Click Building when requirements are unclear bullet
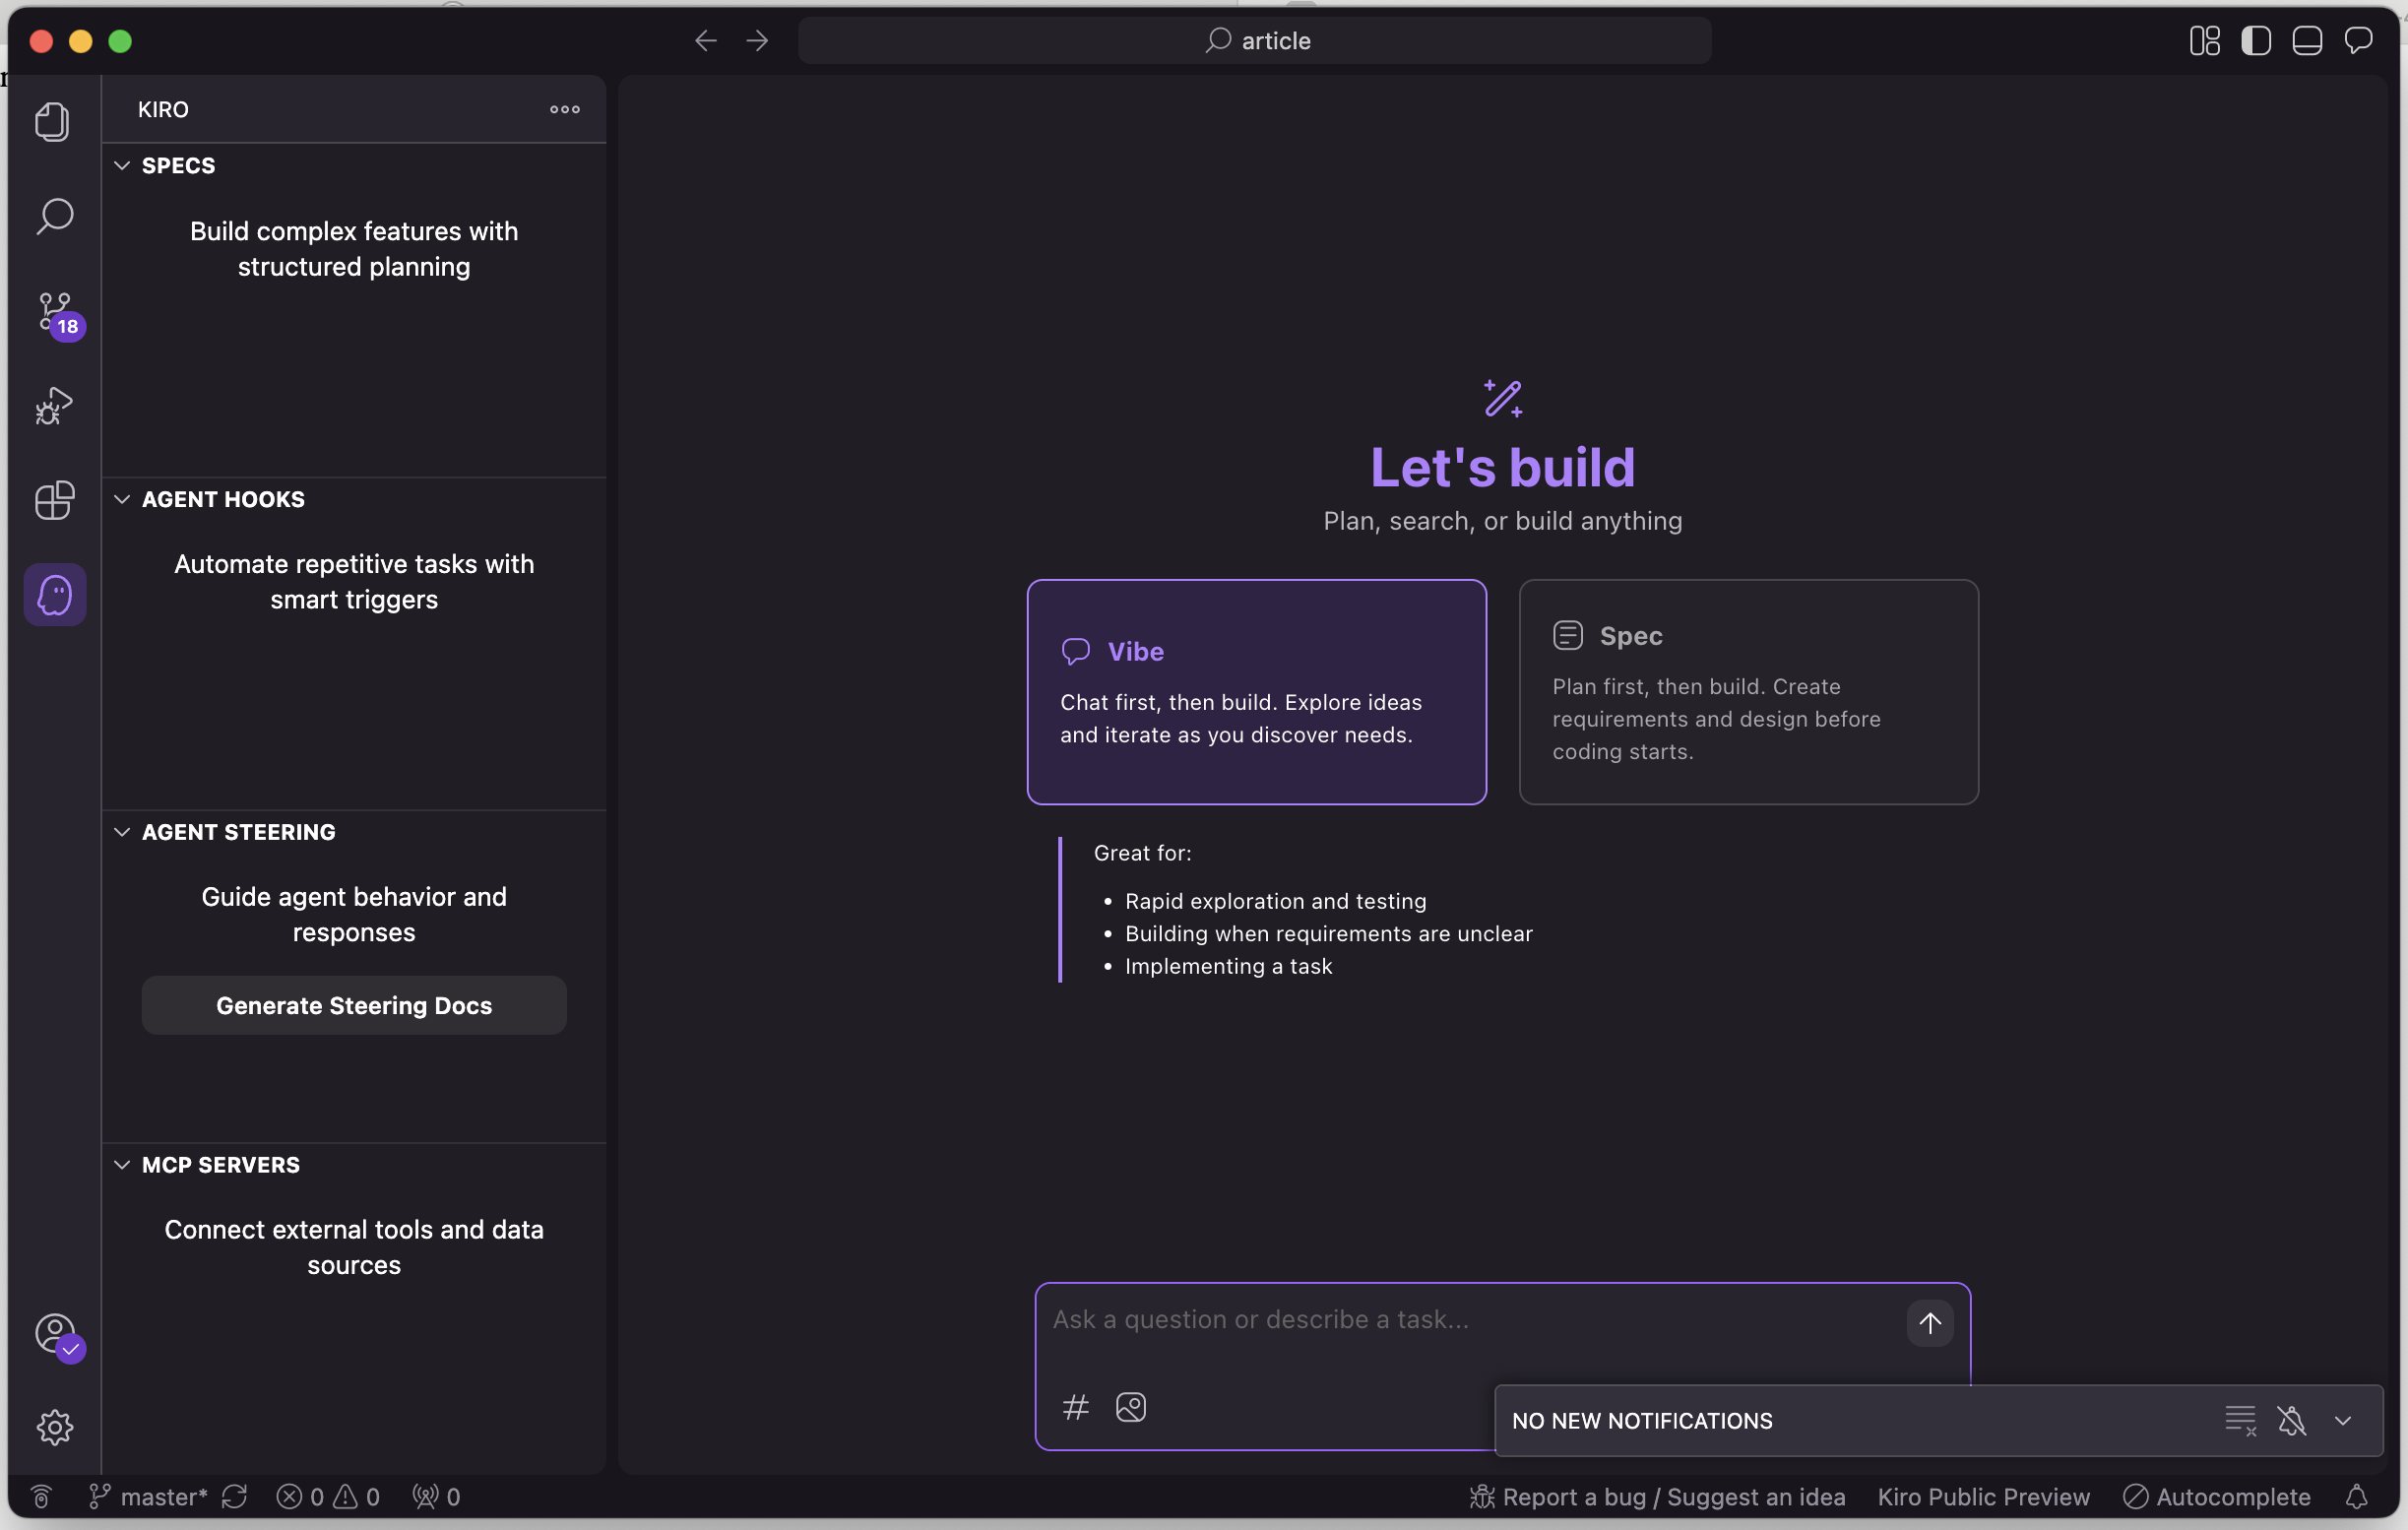This screenshot has width=2408, height=1530. [1328, 934]
